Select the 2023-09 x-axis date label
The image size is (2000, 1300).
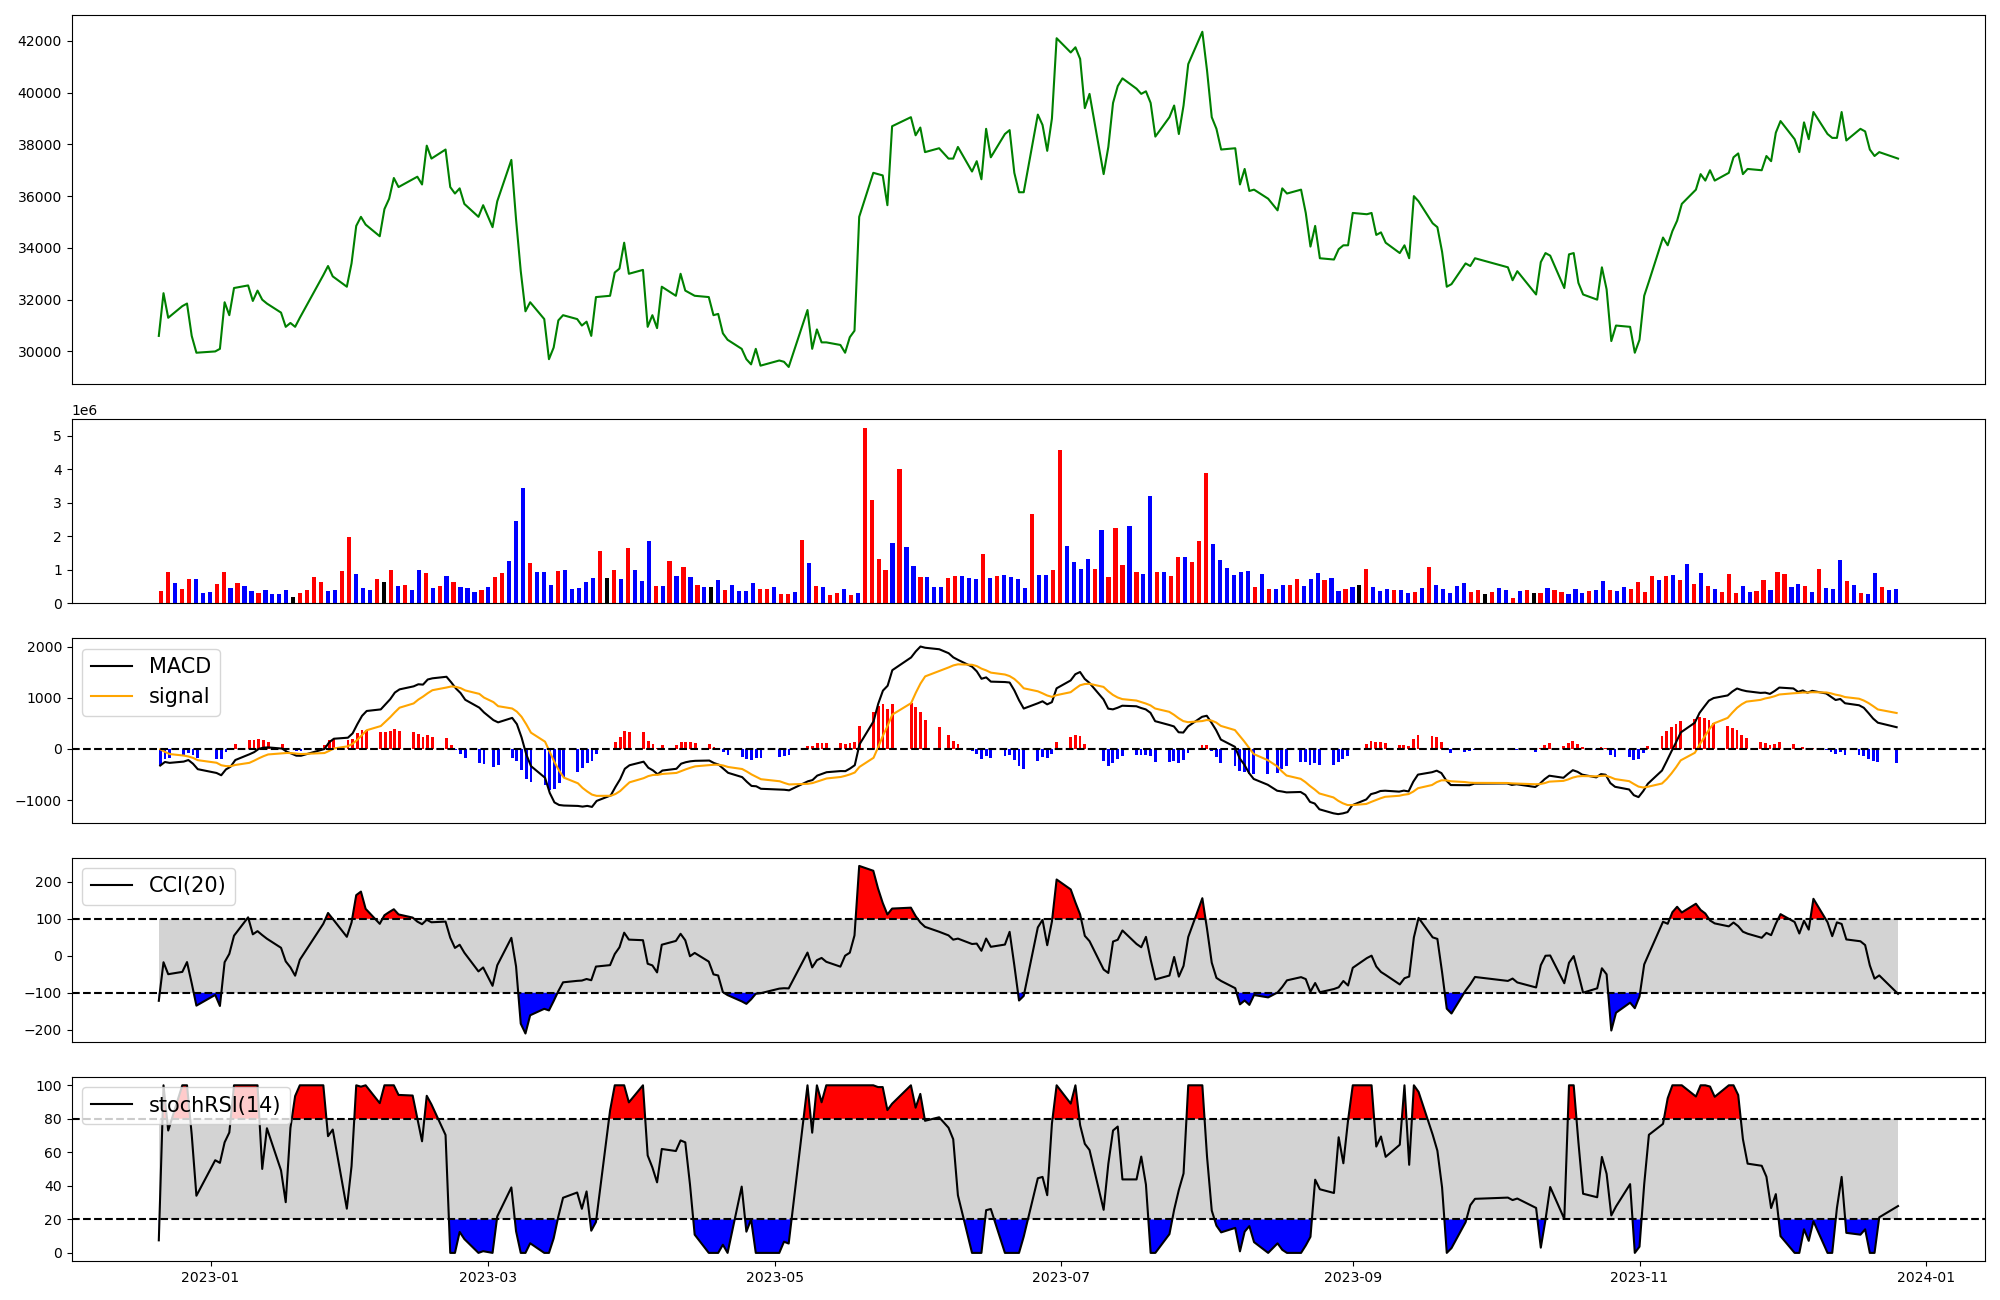tap(1353, 1277)
